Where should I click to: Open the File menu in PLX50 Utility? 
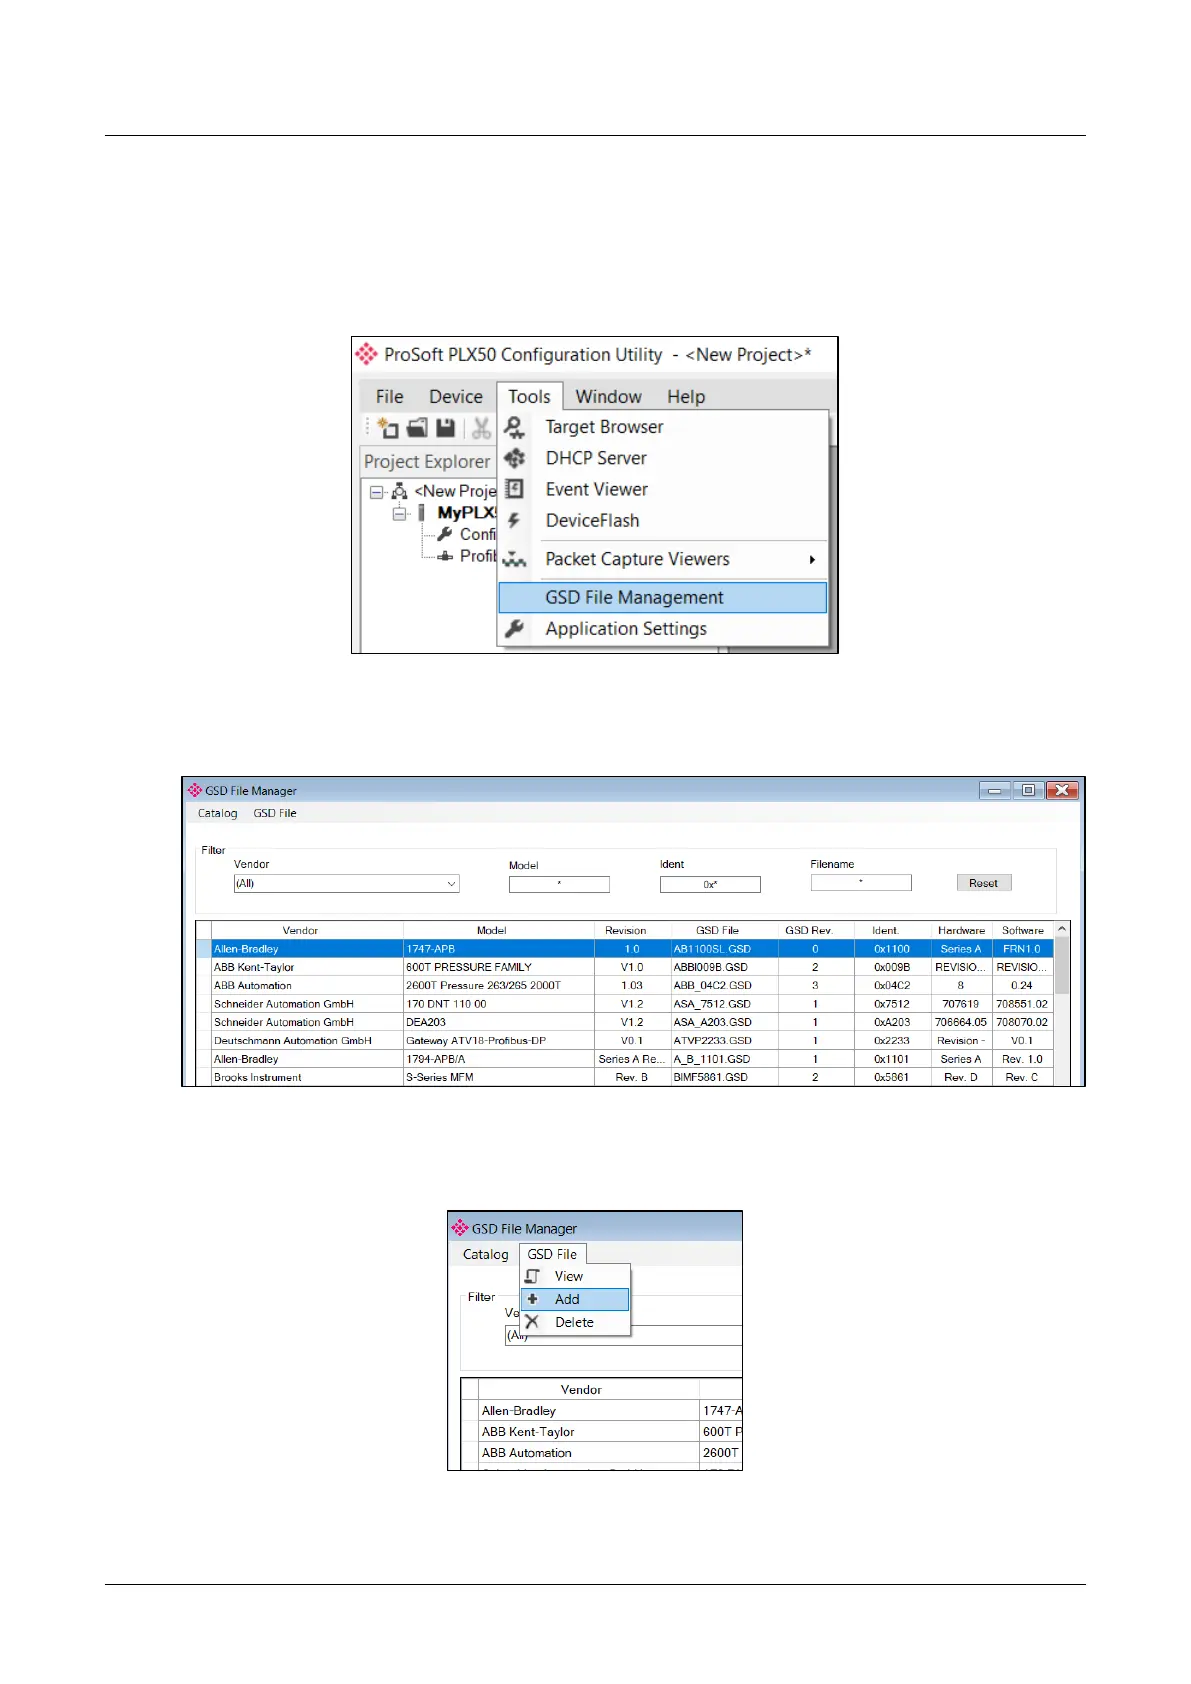390,396
